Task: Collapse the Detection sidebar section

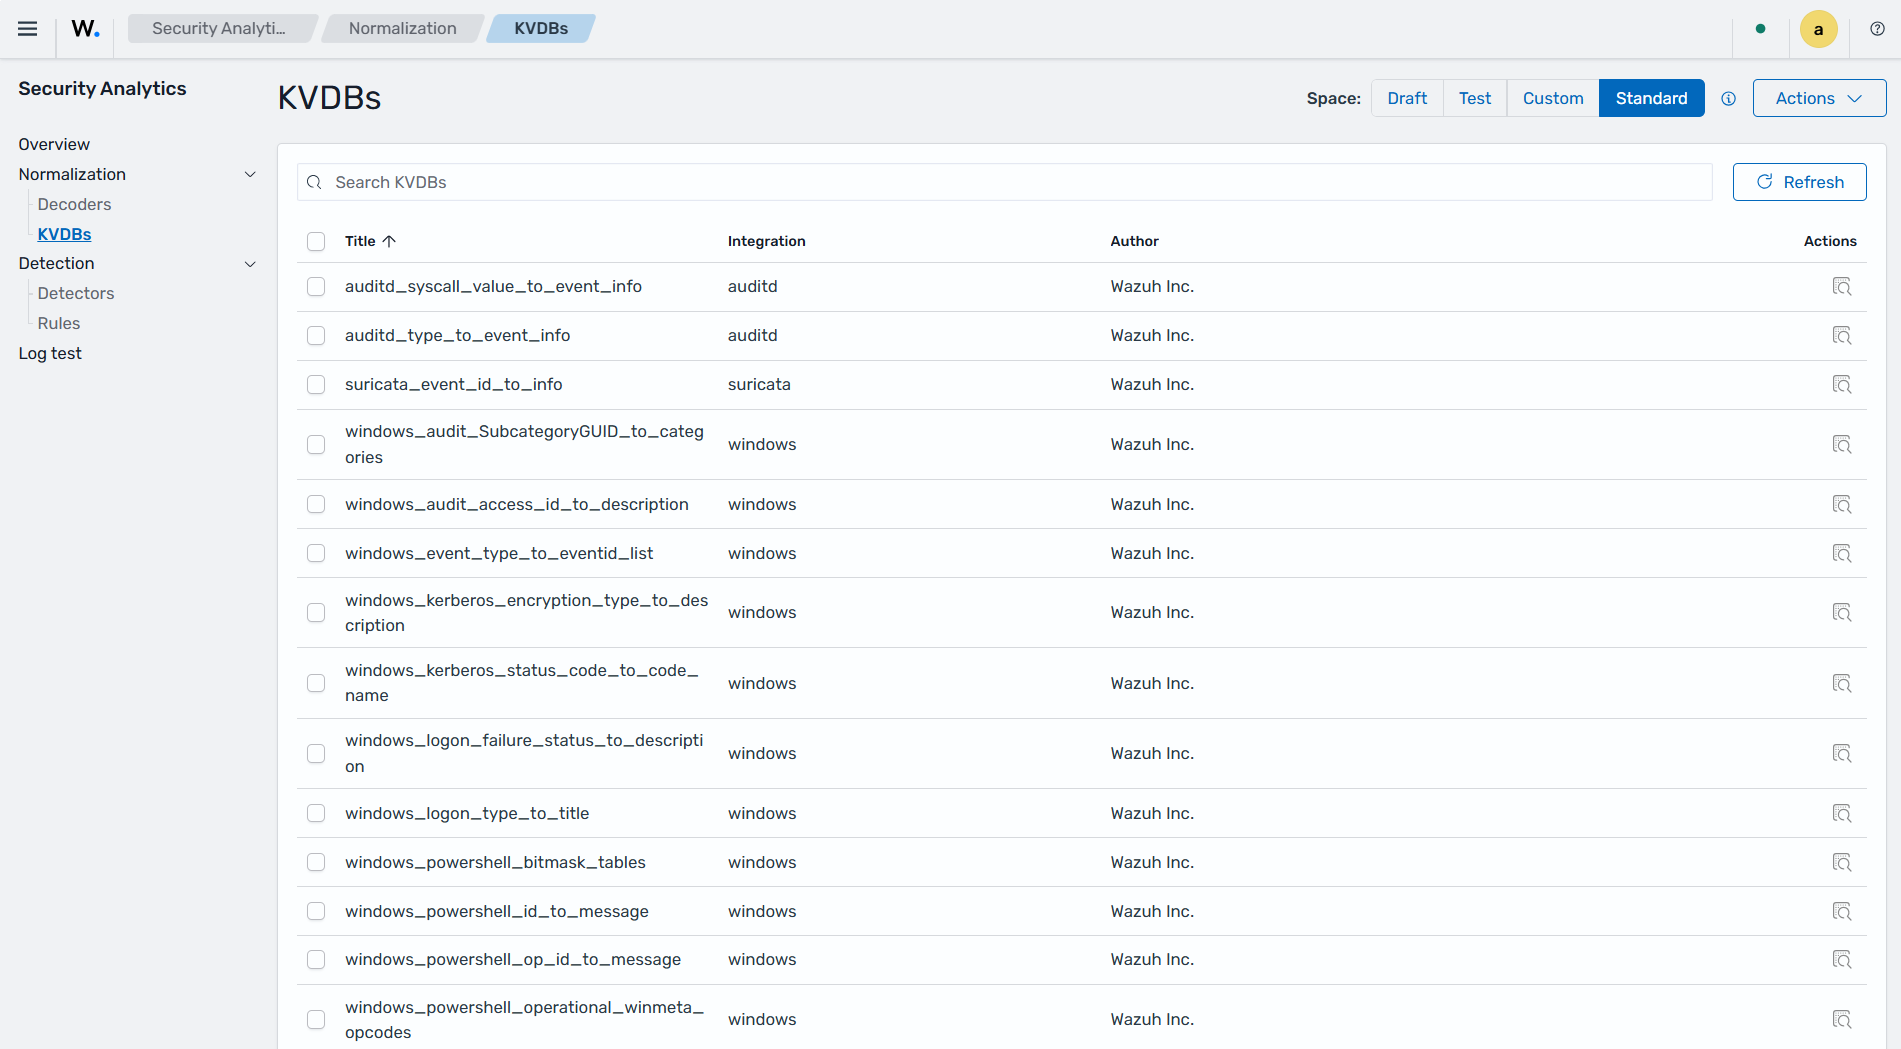Action: tap(250, 263)
